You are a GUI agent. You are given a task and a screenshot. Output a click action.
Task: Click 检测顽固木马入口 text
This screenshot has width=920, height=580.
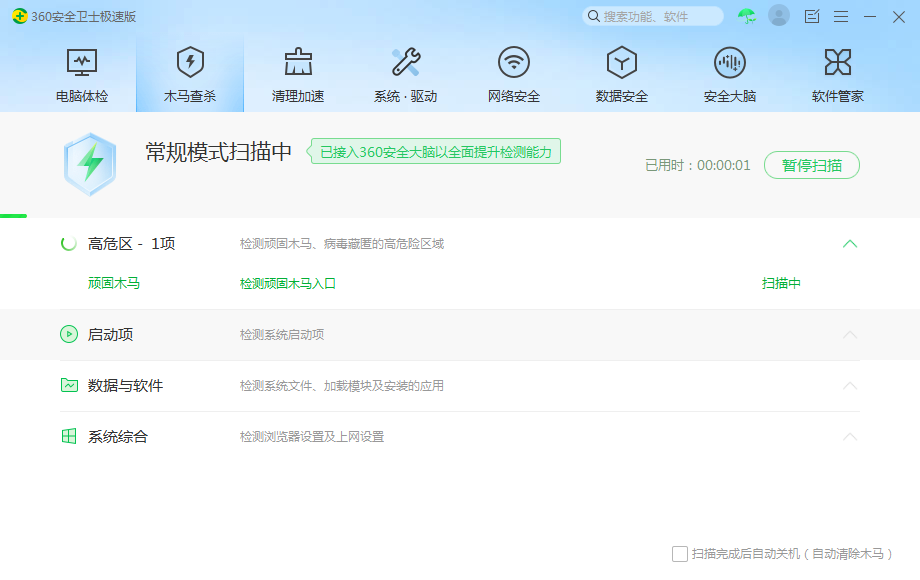(288, 284)
